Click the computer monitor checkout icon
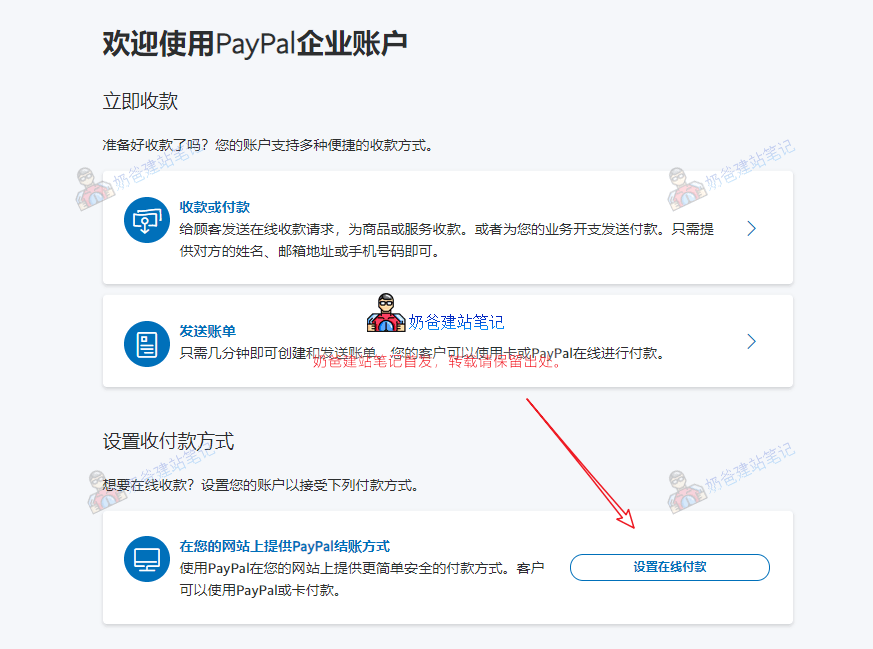 (x=146, y=560)
